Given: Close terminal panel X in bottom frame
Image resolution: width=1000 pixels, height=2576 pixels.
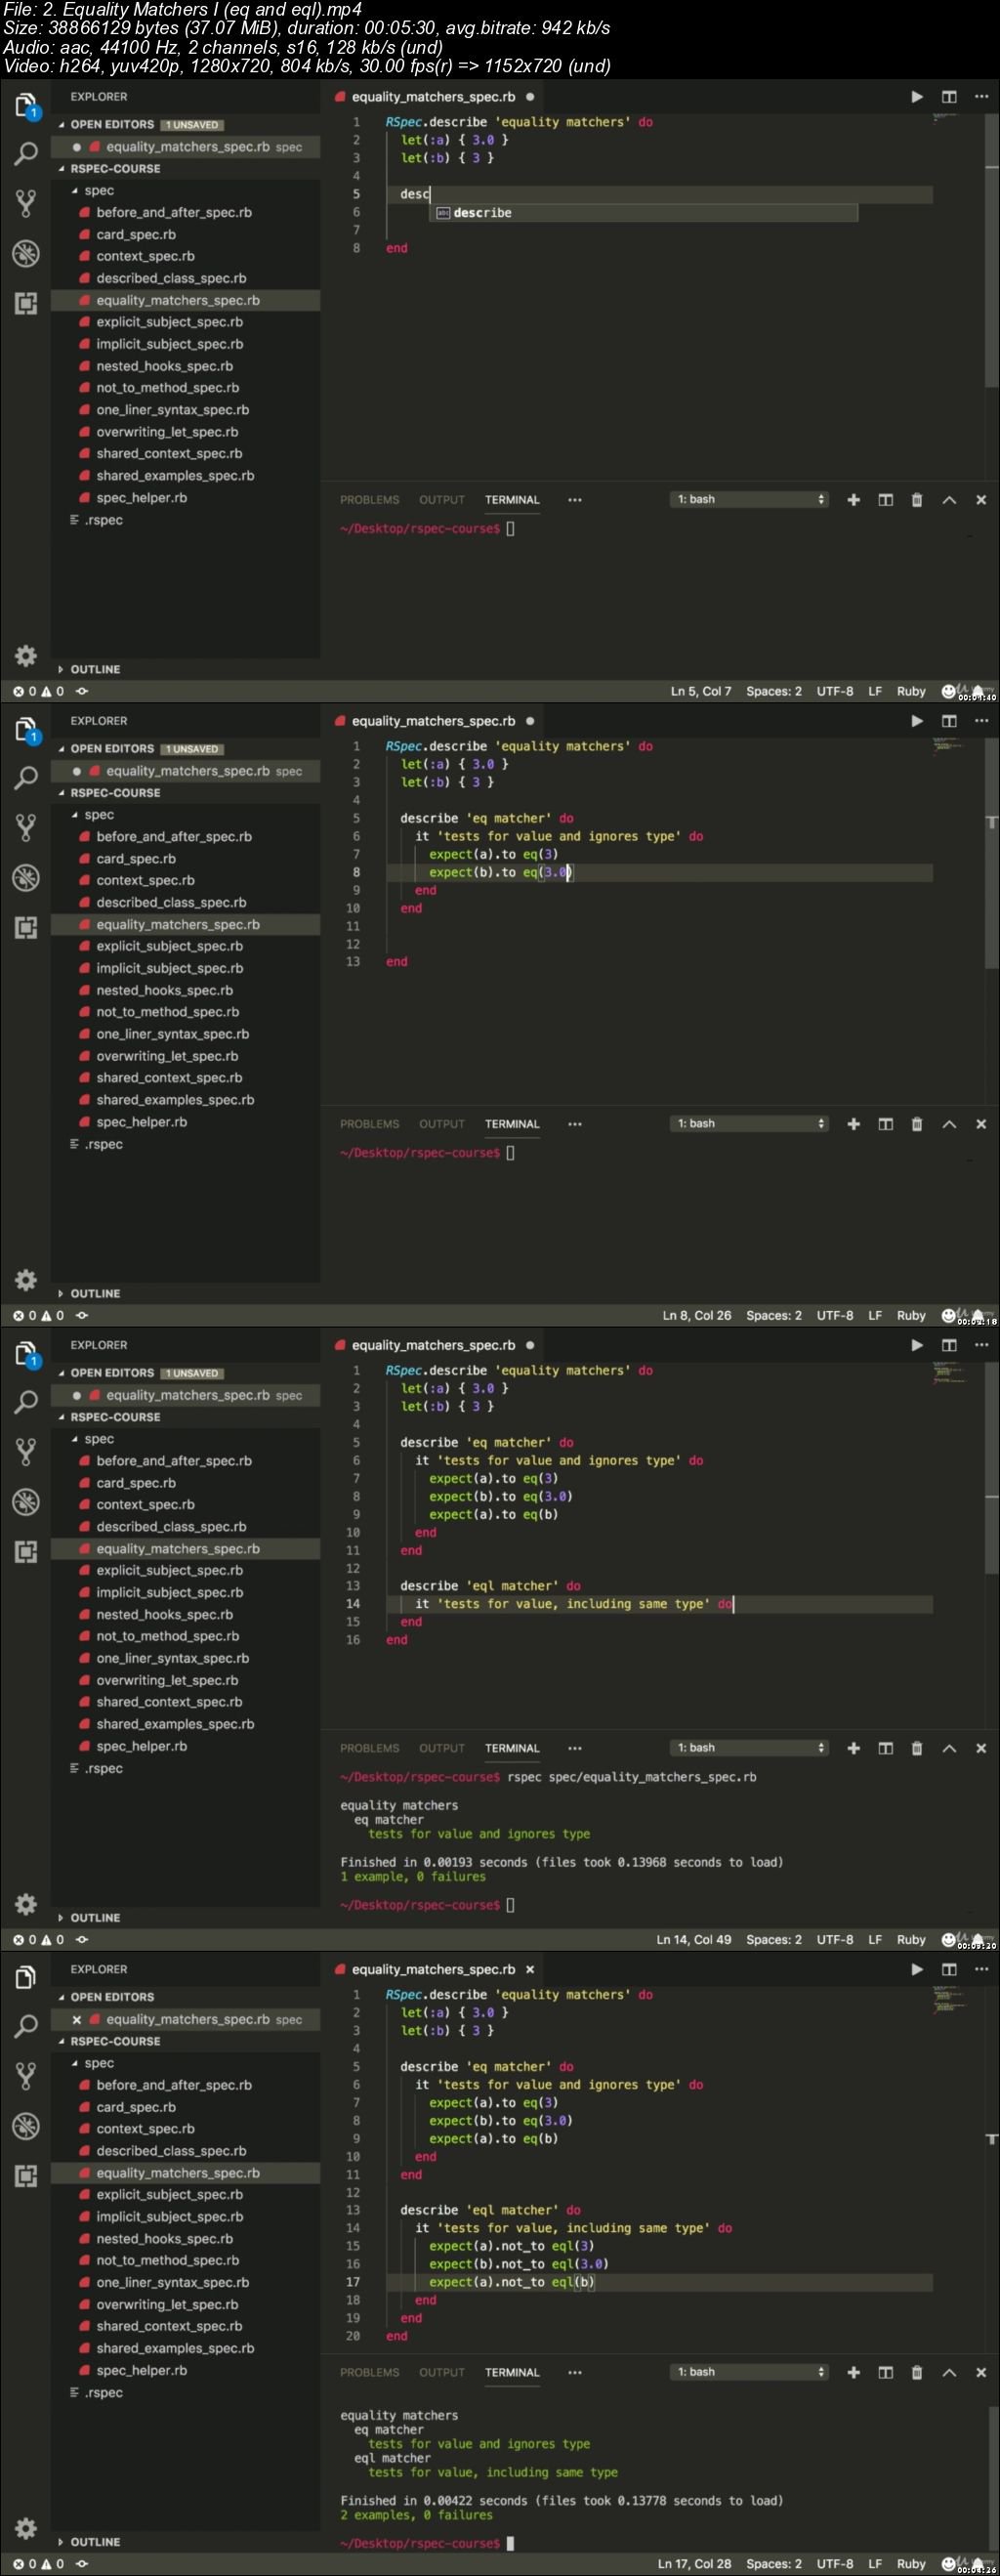Looking at the screenshot, I should tap(981, 2372).
